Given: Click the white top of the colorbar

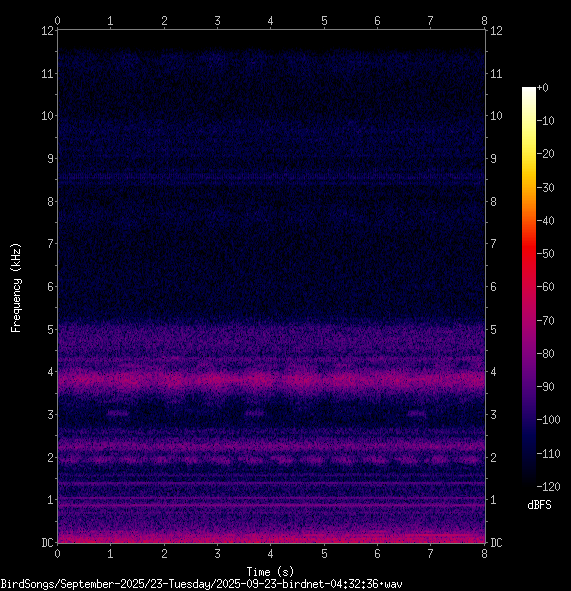Looking at the screenshot, I should (x=529, y=90).
